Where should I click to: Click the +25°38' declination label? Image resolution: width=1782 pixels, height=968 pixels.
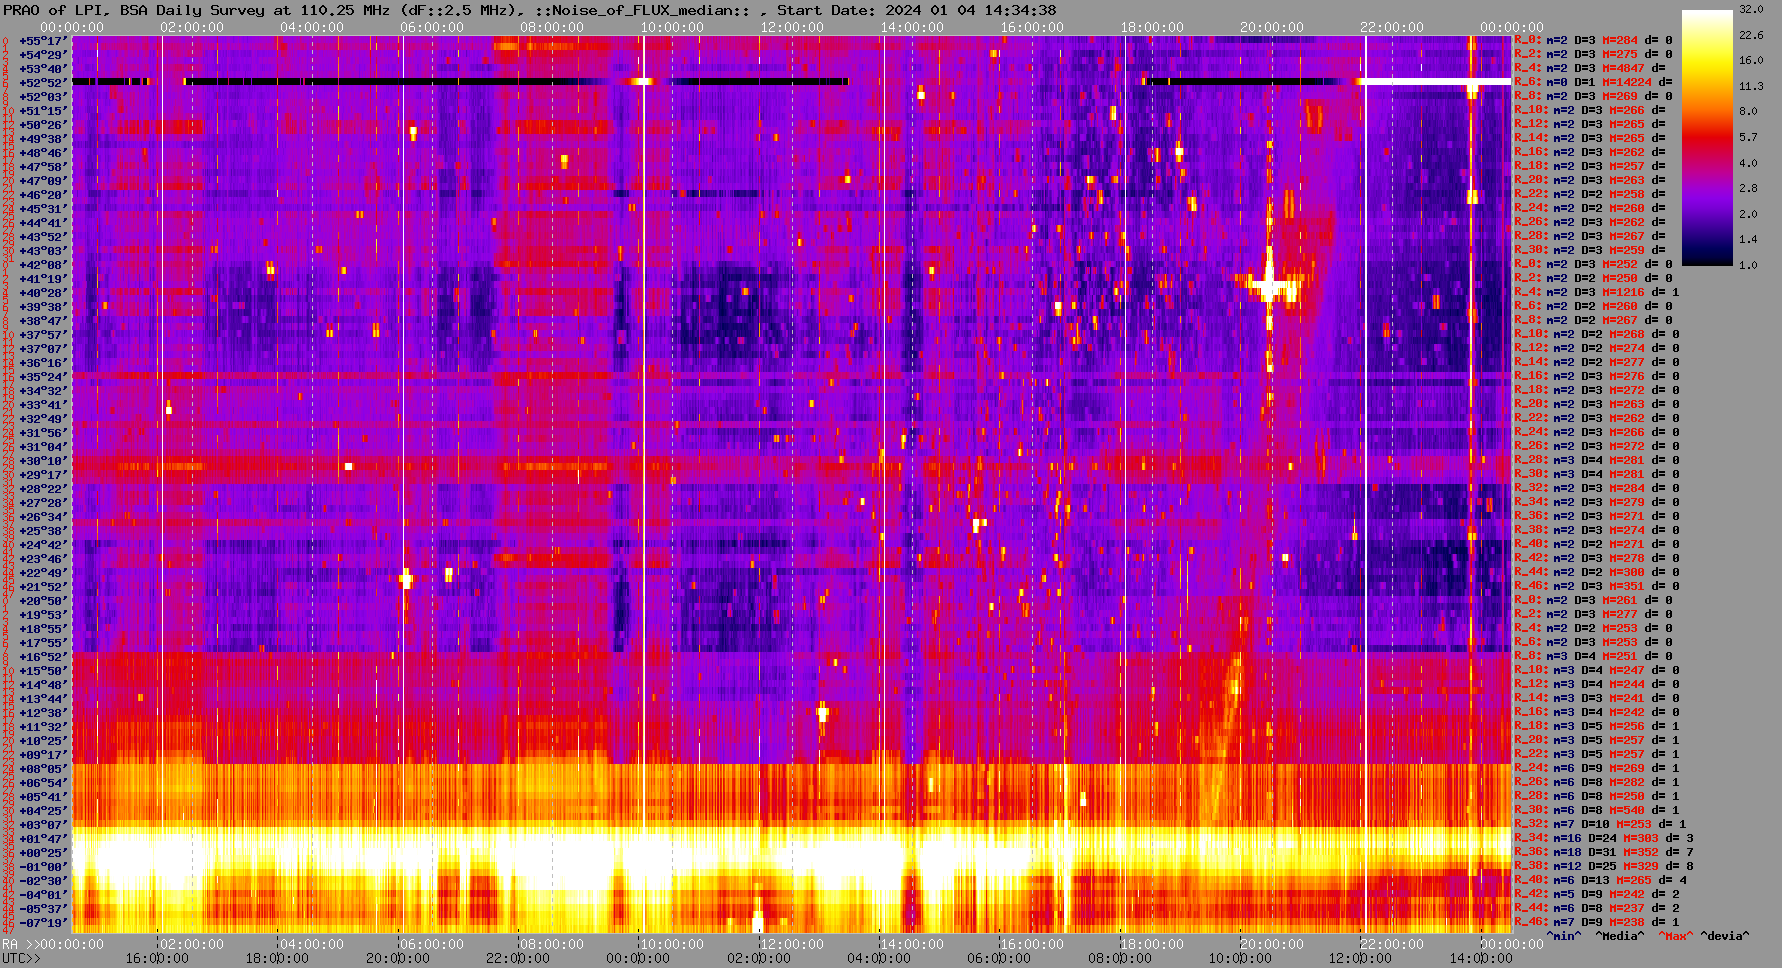43,530
